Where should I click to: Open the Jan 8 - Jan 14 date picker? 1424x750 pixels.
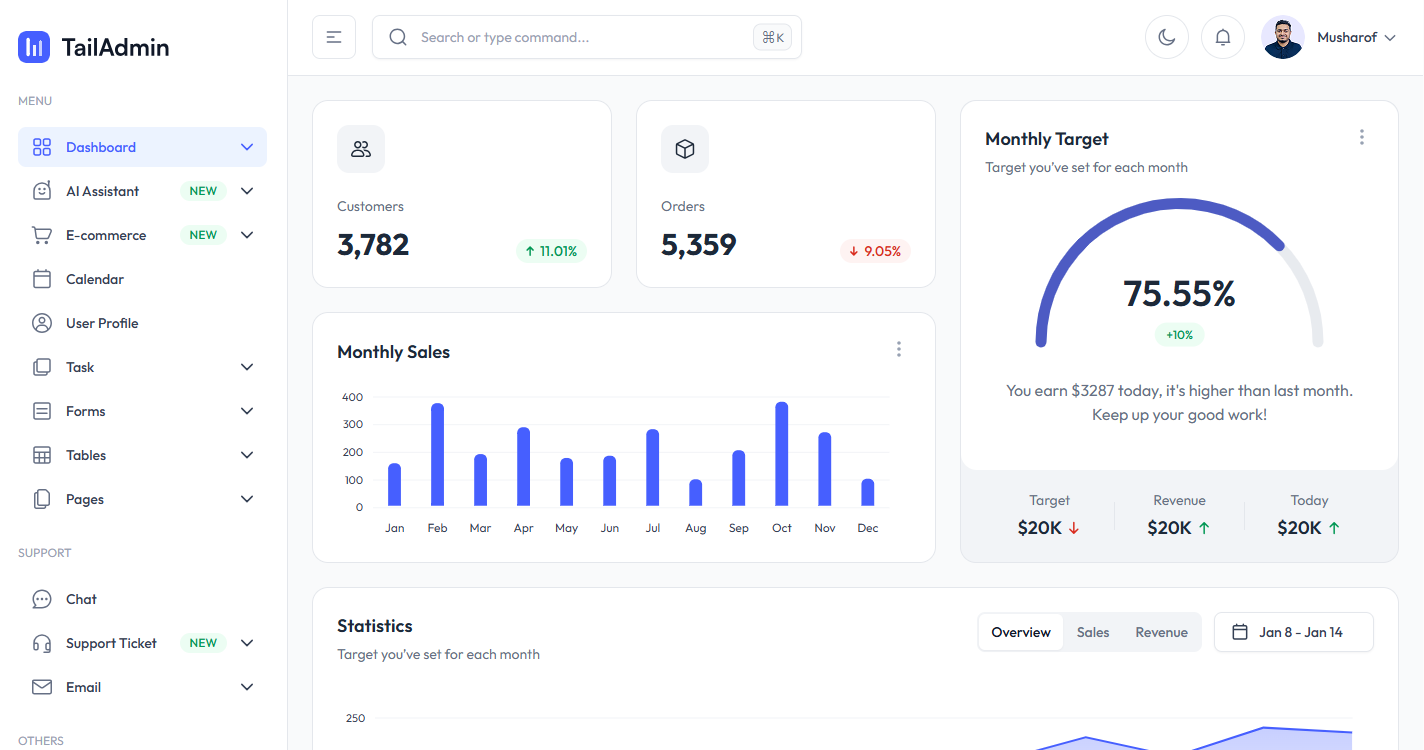coord(1293,632)
